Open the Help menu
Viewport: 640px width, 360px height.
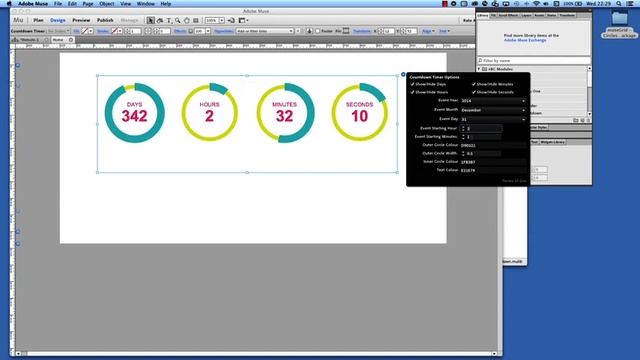[166, 4]
